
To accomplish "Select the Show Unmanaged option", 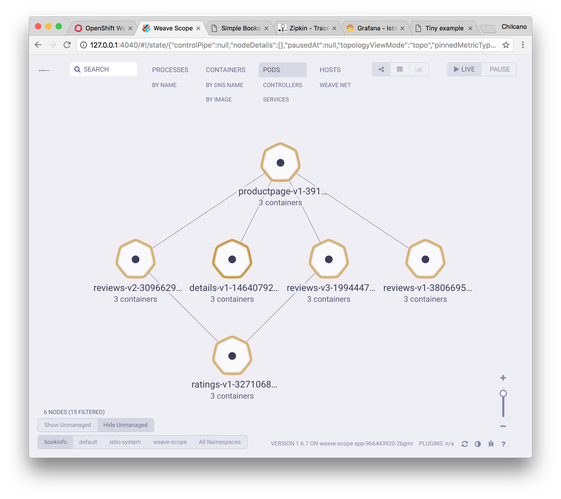I will click(x=68, y=425).
